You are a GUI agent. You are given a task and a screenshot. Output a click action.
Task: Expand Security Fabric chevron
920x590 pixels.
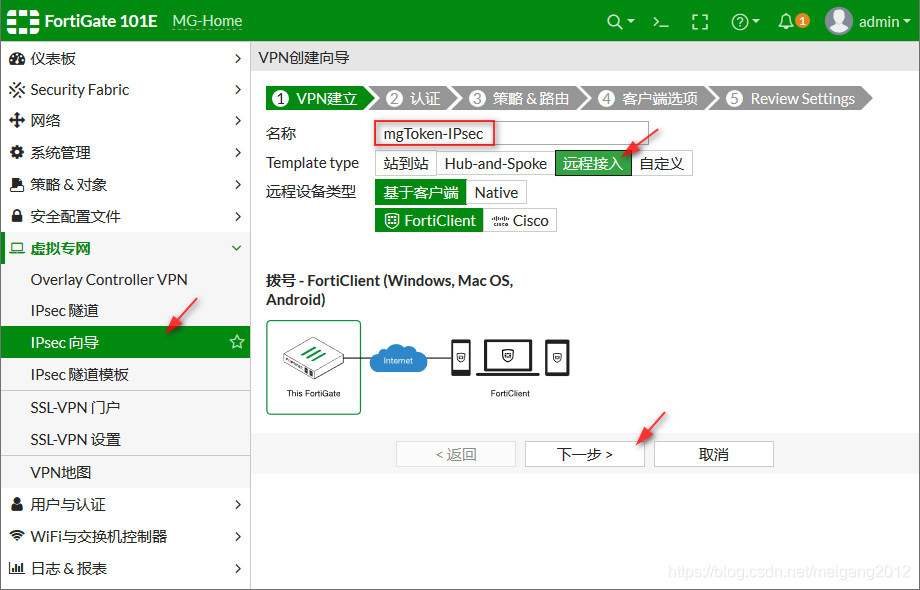click(238, 90)
